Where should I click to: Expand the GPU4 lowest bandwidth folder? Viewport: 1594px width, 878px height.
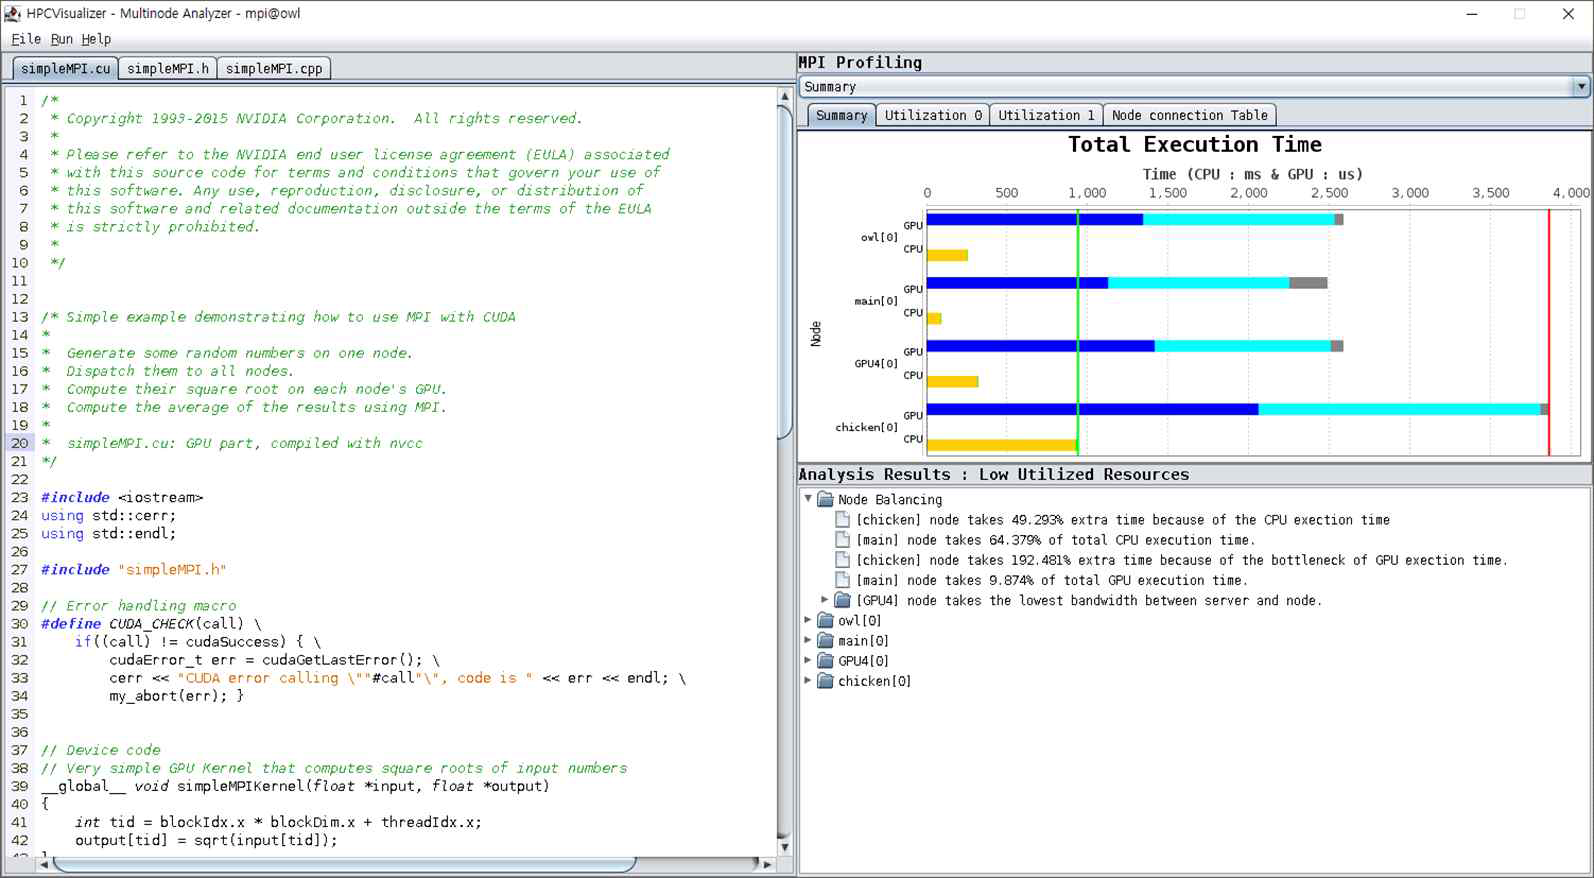click(x=825, y=600)
